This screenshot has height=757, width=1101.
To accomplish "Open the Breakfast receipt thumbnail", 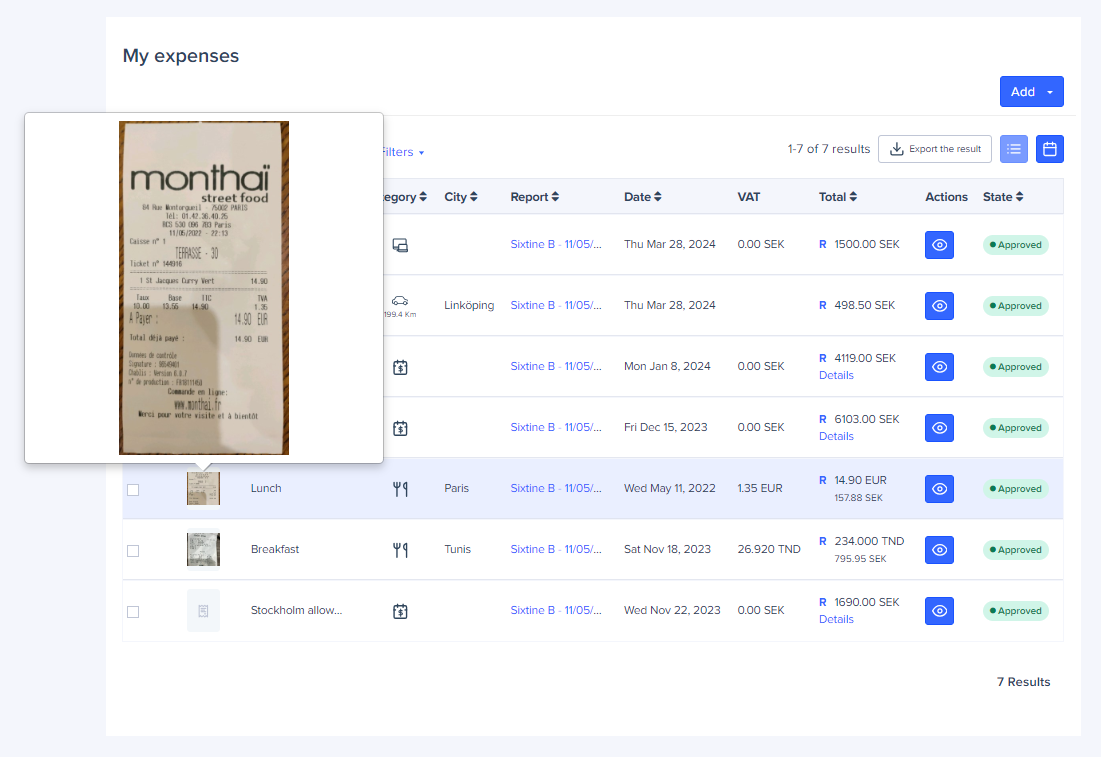I will pyautogui.click(x=203, y=550).
